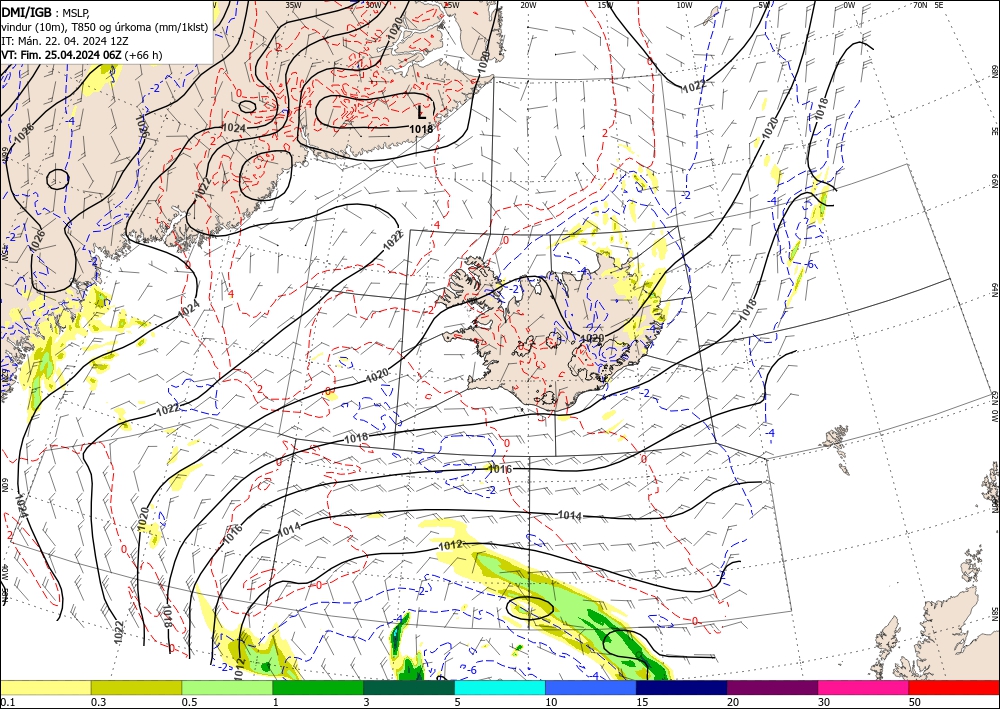Image resolution: width=1000 pixels, height=709 pixels.
Task: Pick the red 50+ legend swatch
Action: pyautogui.click(x=954, y=687)
